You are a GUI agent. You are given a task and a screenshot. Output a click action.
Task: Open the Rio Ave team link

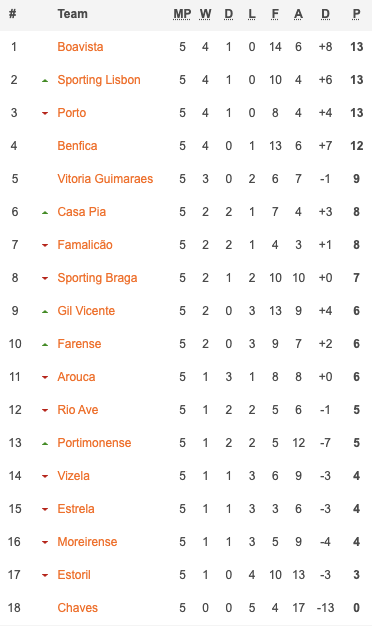tap(78, 410)
